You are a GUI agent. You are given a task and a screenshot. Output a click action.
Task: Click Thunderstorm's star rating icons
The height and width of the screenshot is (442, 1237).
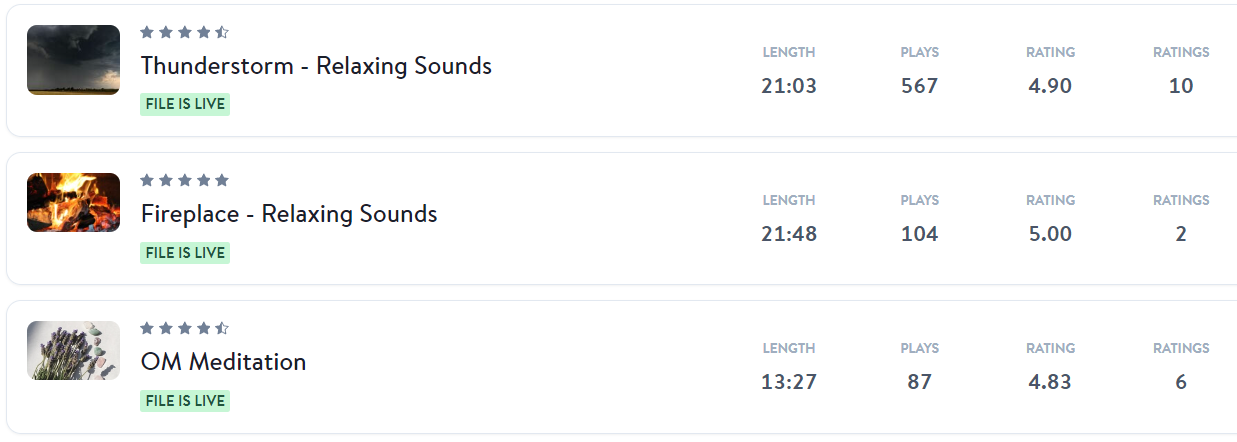click(184, 32)
